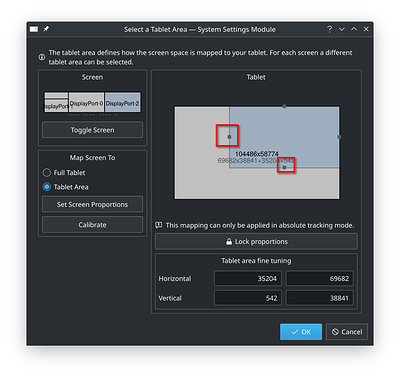400x376 pixels.
Task: Grab the left edge handle of tablet area
Action: pyautogui.click(x=229, y=137)
